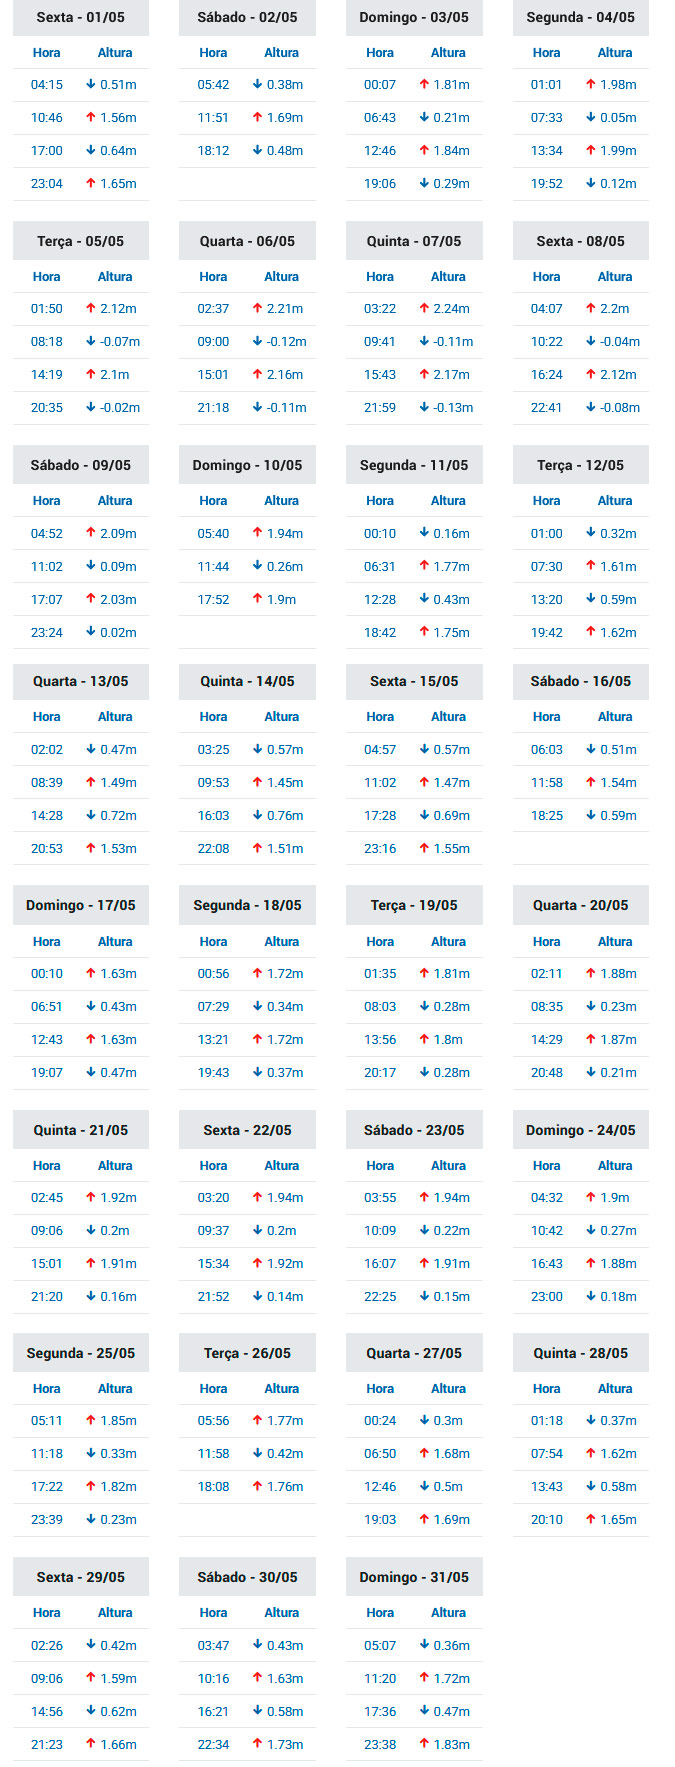Click red arrow beside 1.83m on 31/05

click(424, 1745)
